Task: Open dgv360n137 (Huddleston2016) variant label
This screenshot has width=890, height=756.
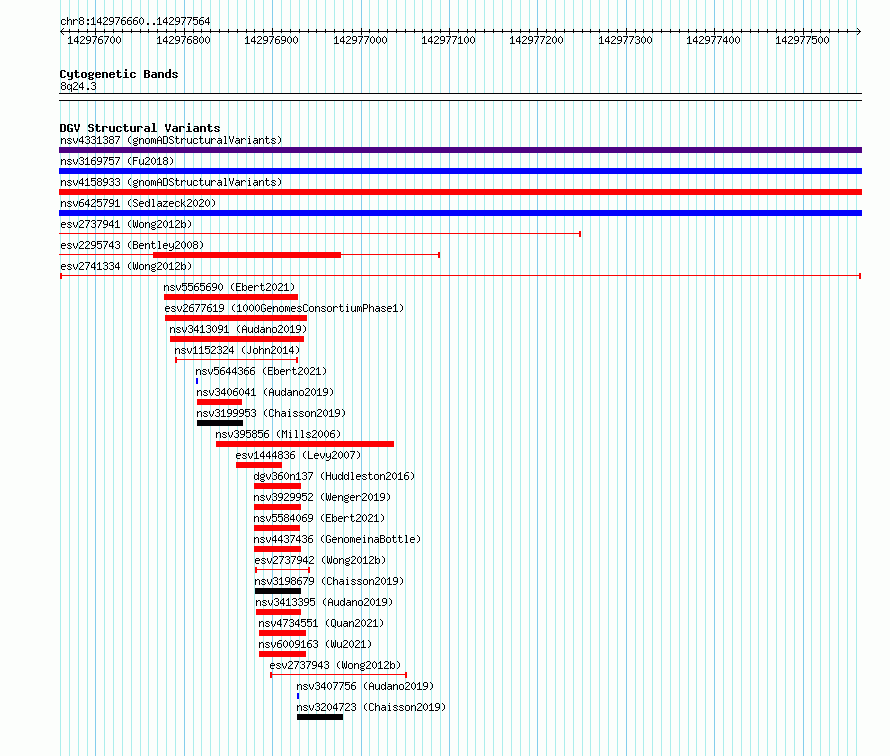Action: (334, 476)
